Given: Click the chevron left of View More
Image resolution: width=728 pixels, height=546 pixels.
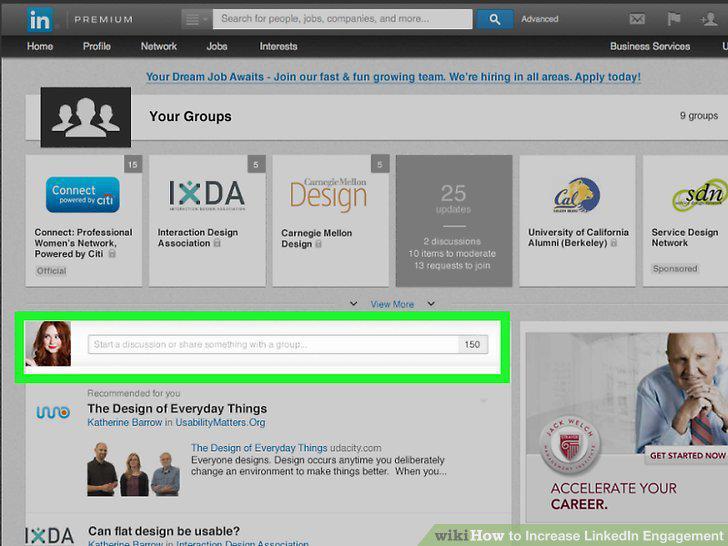Looking at the screenshot, I should (353, 304).
